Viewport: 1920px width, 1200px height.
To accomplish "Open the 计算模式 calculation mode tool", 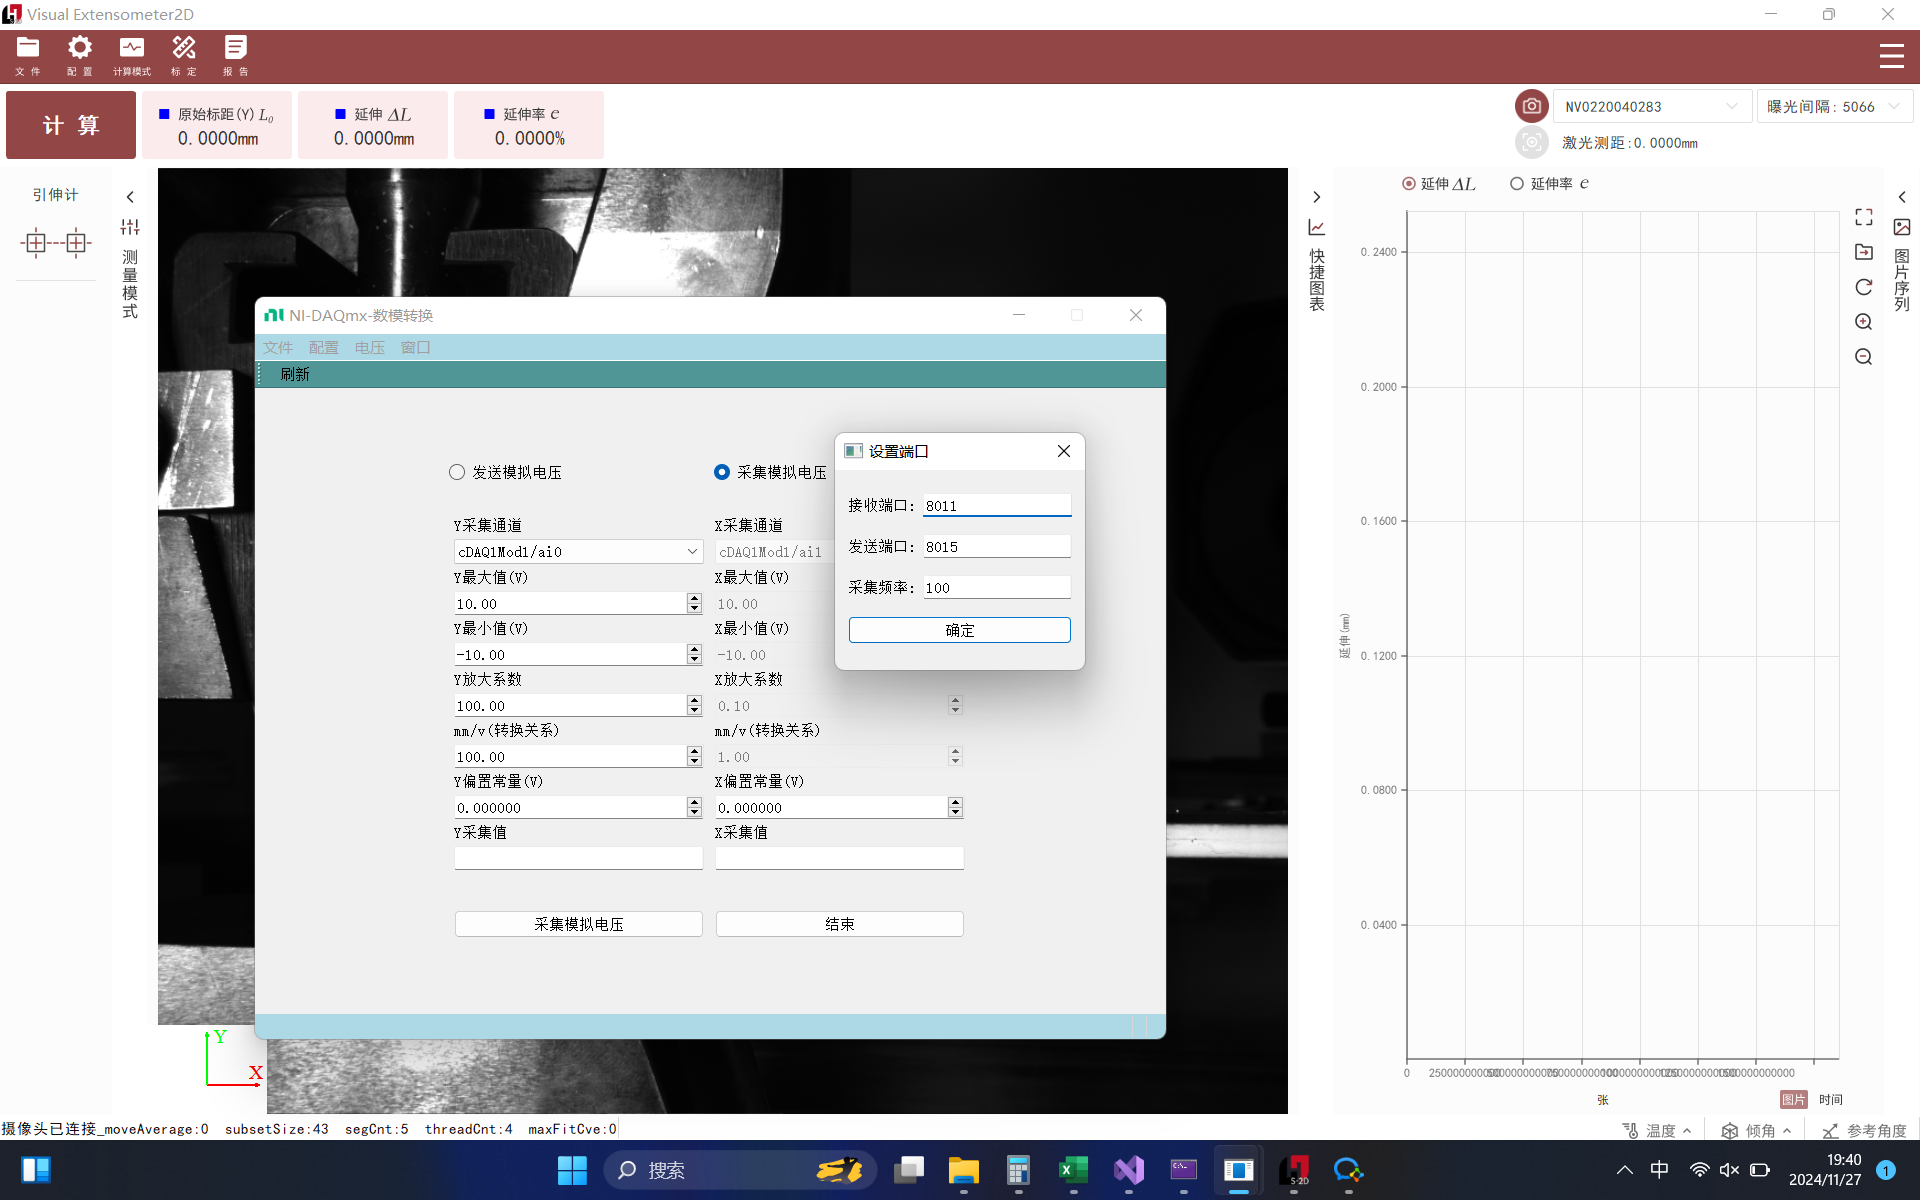I will tap(131, 55).
